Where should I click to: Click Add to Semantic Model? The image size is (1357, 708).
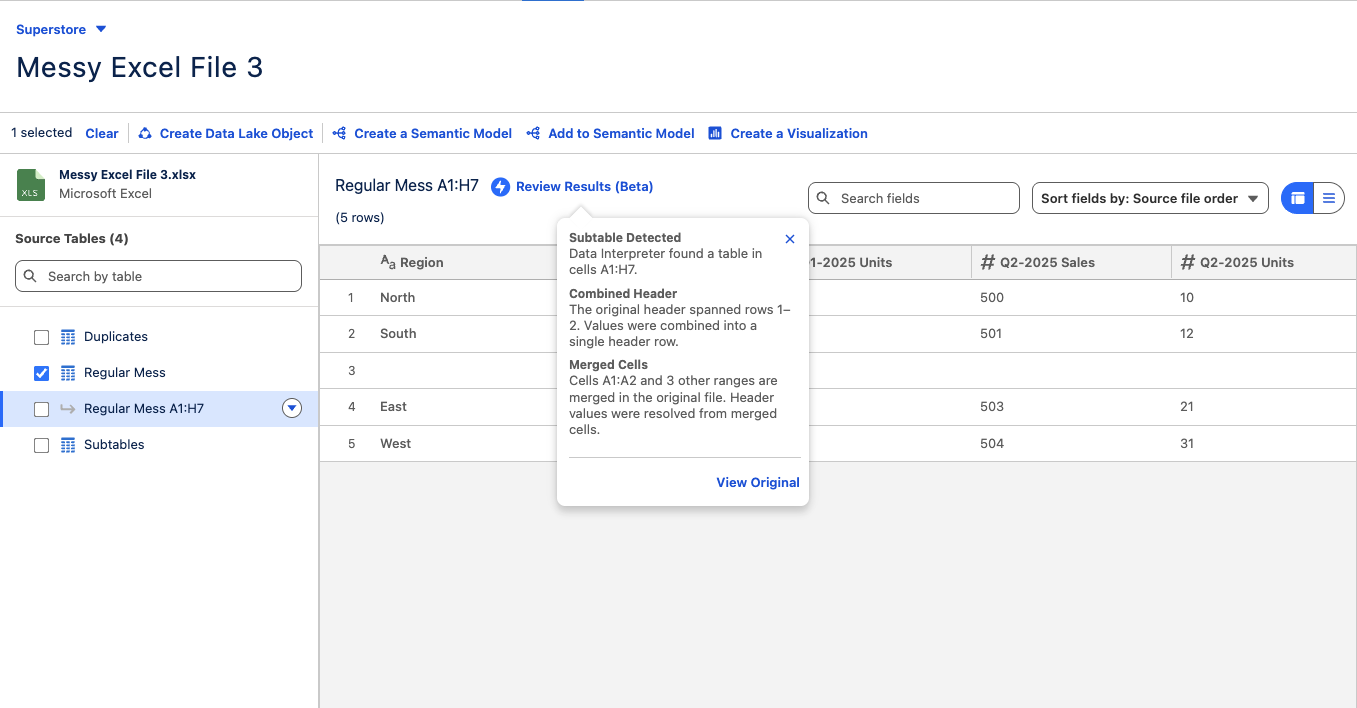tap(621, 133)
